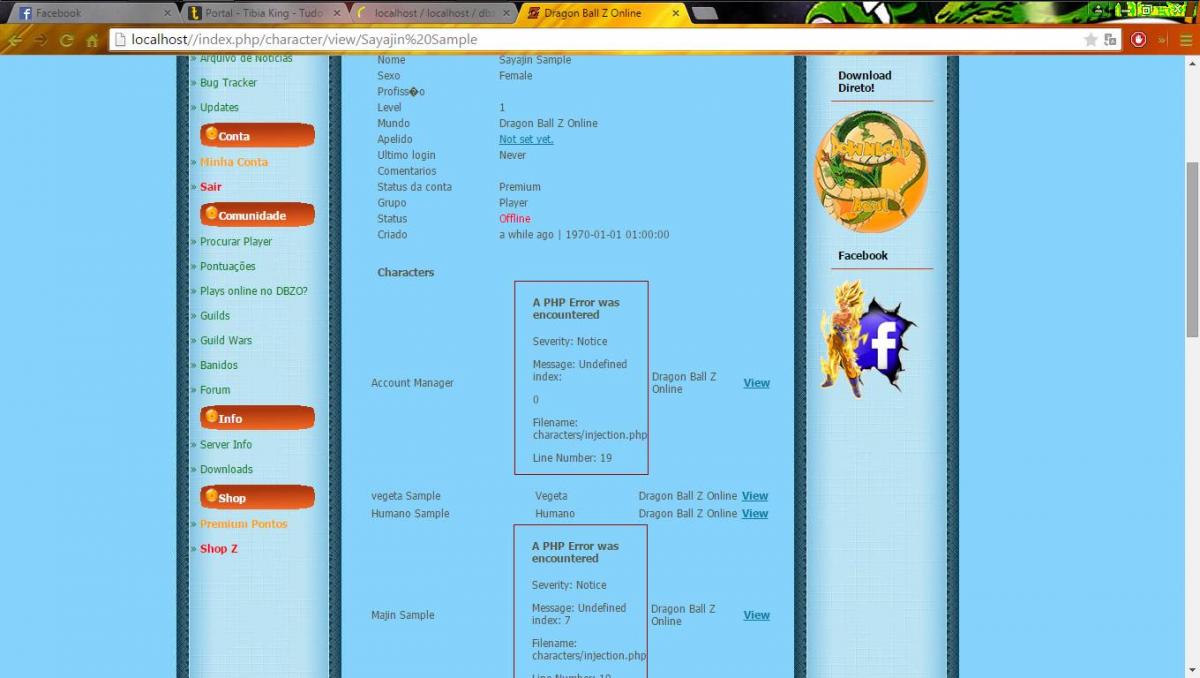This screenshot has width=1200, height=678.
Task: Click the page icon beside the bookmark star
Action: 1110,40
